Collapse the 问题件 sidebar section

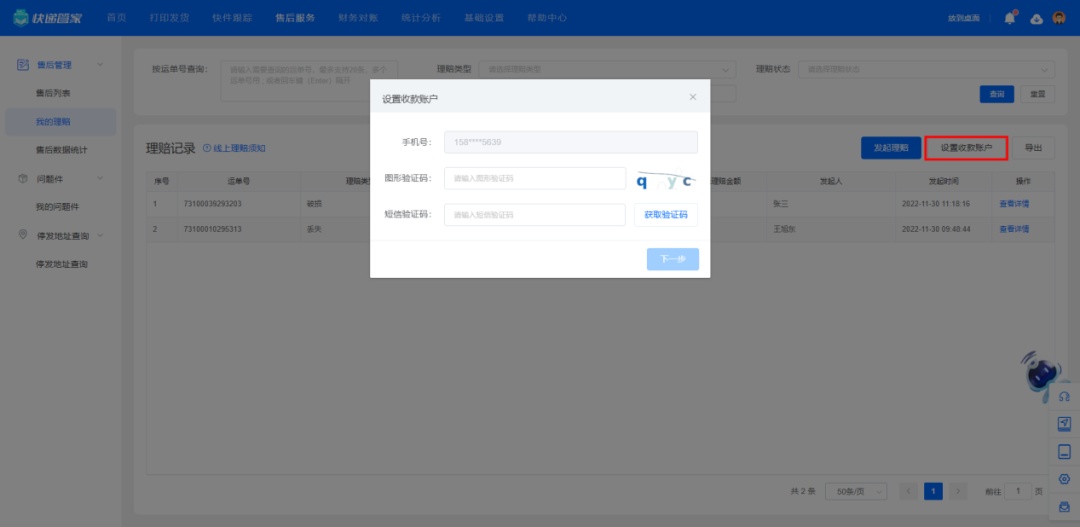(x=100, y=179)
